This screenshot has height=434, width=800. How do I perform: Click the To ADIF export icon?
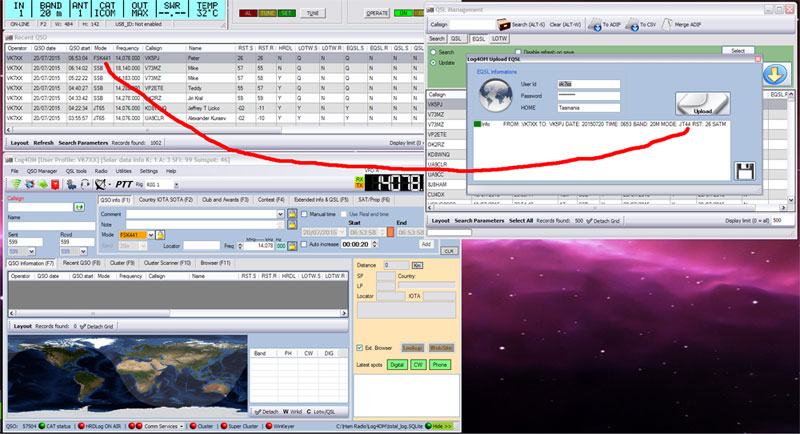click(595, 24)
